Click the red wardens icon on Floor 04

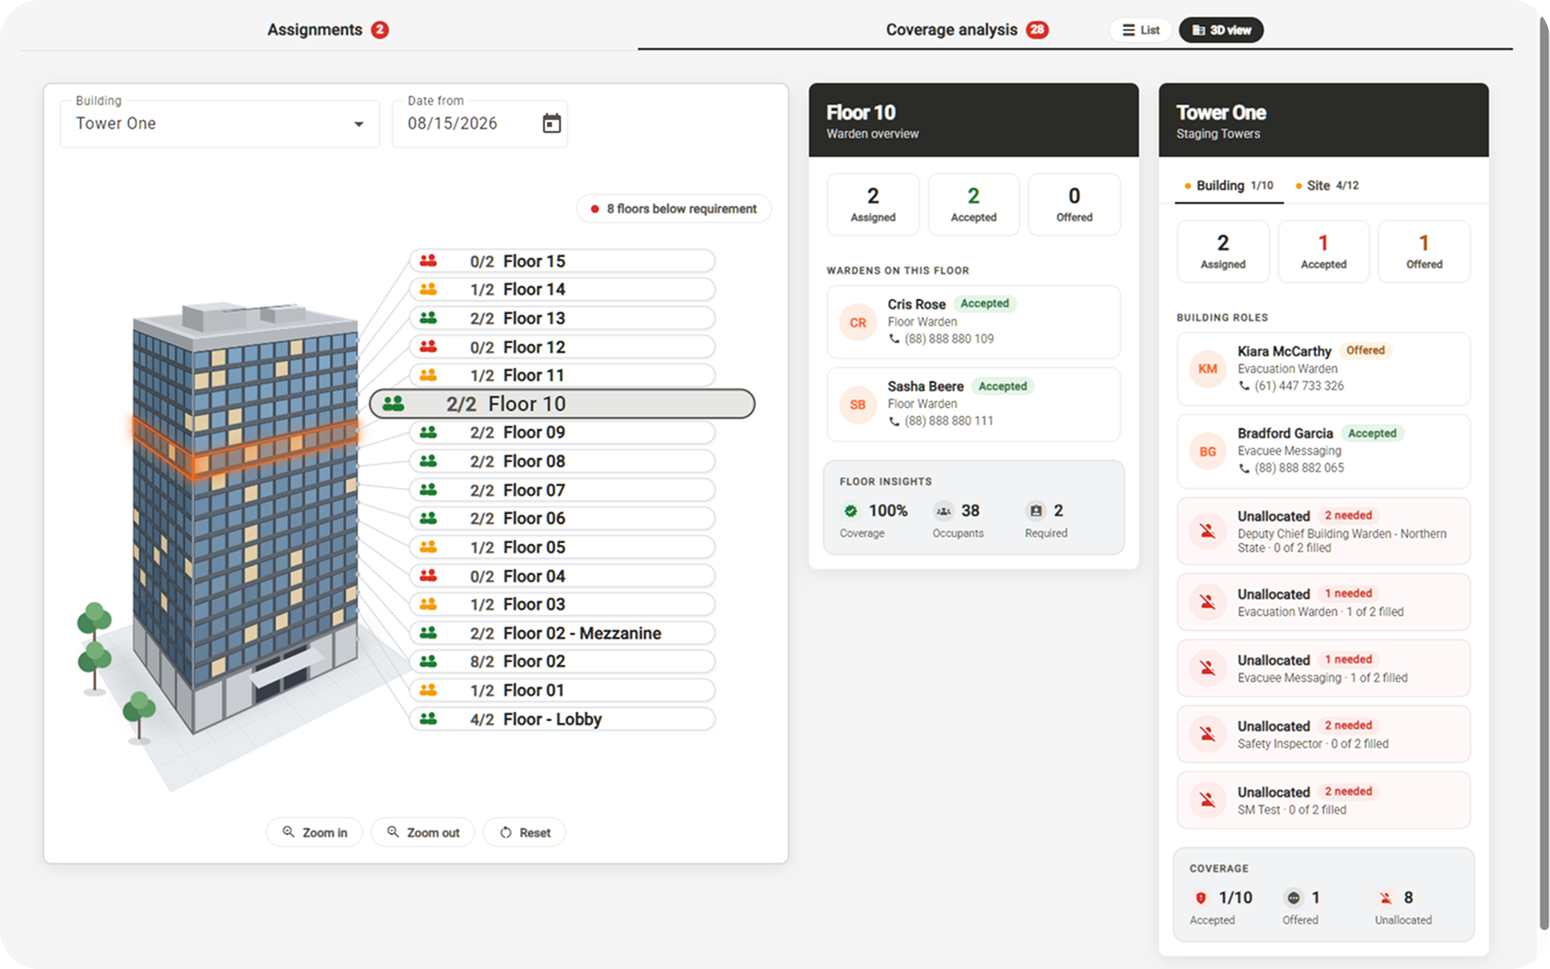pos(428,576)
